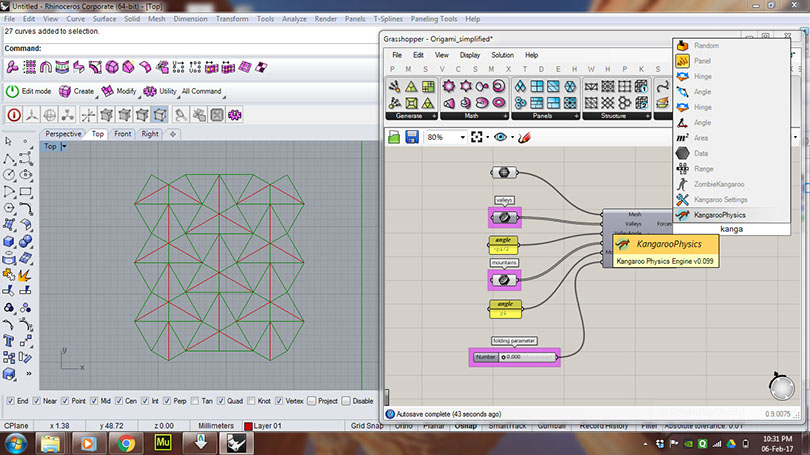Switch to the Perspective viewport tab
The width and height of the screenshot is (810, 455).
pos(63,134)
